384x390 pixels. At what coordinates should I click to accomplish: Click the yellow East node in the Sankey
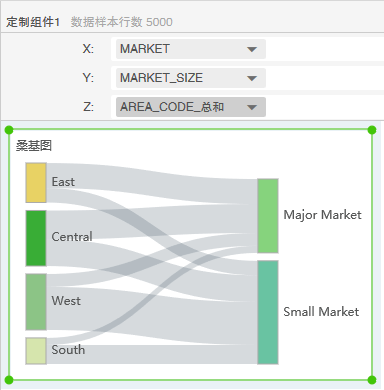coord(36,183)
